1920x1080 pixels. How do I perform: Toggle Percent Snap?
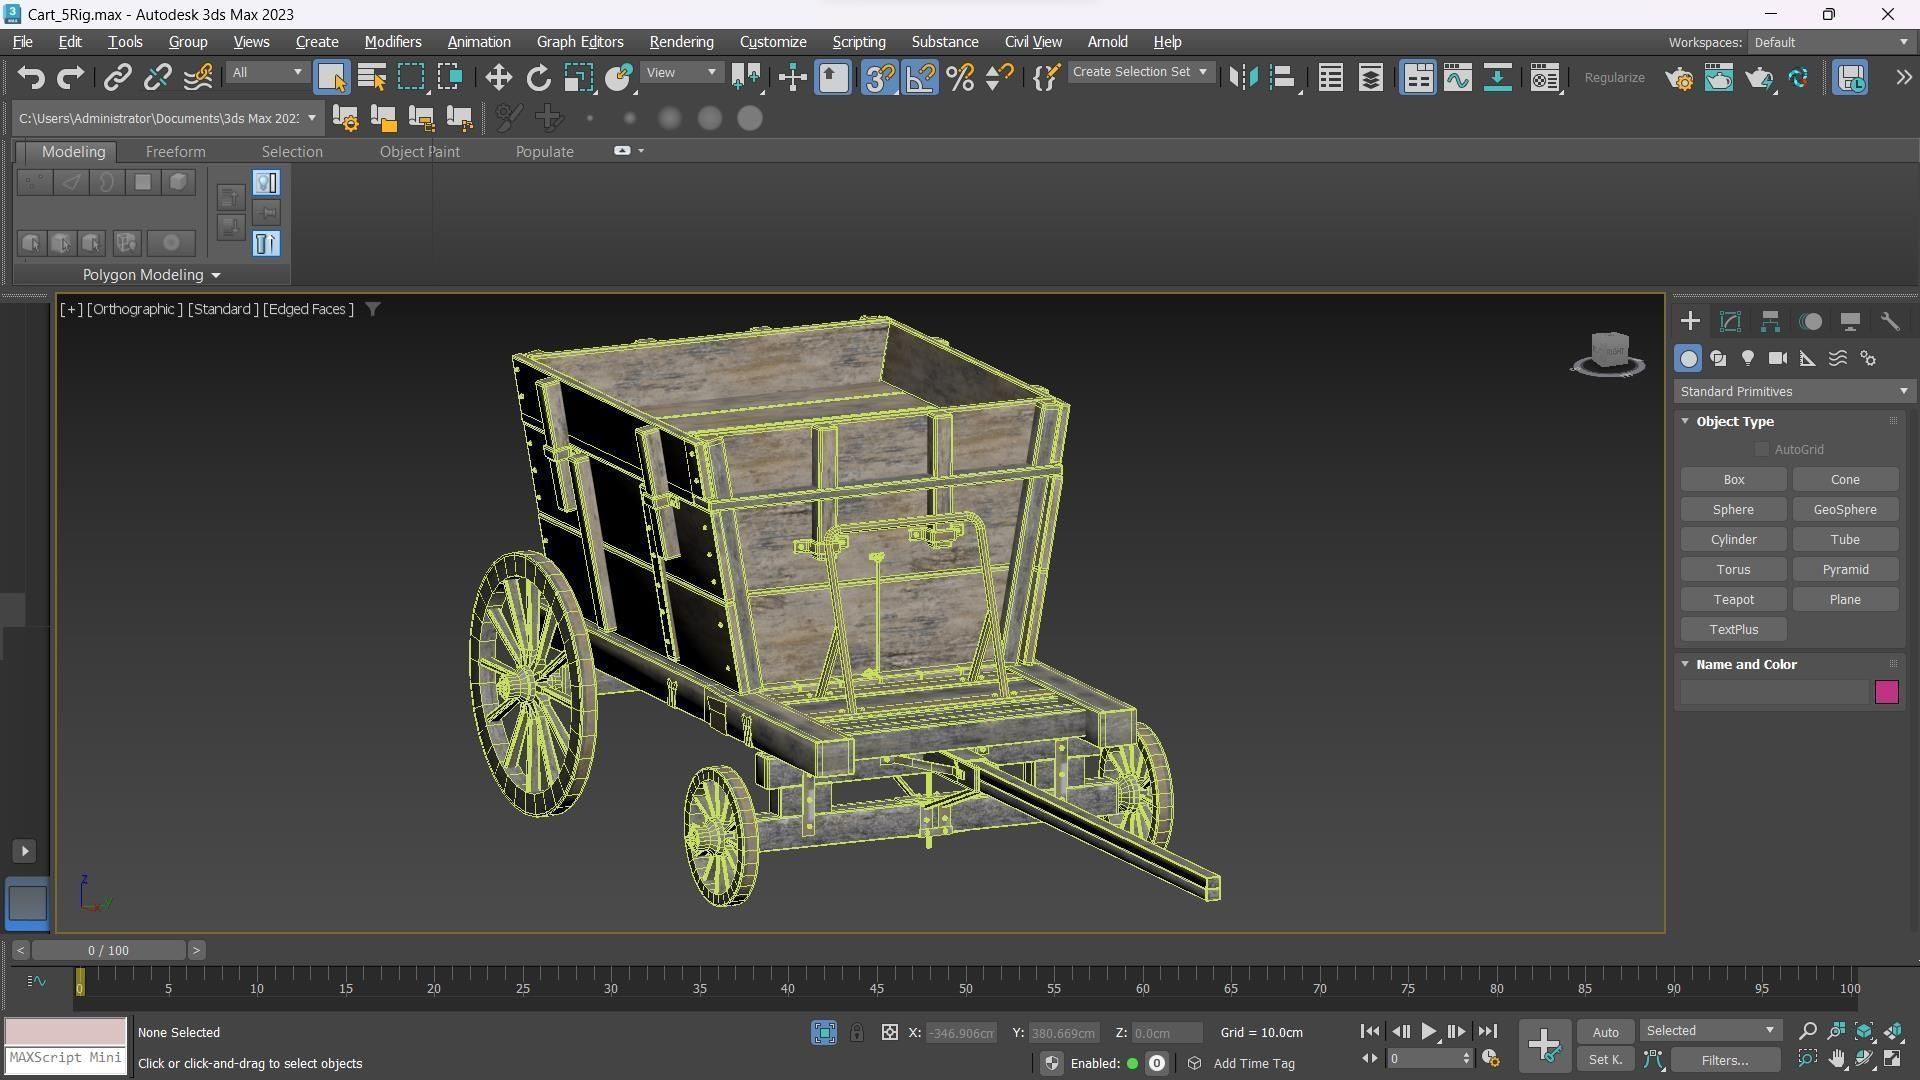(960, 77)
